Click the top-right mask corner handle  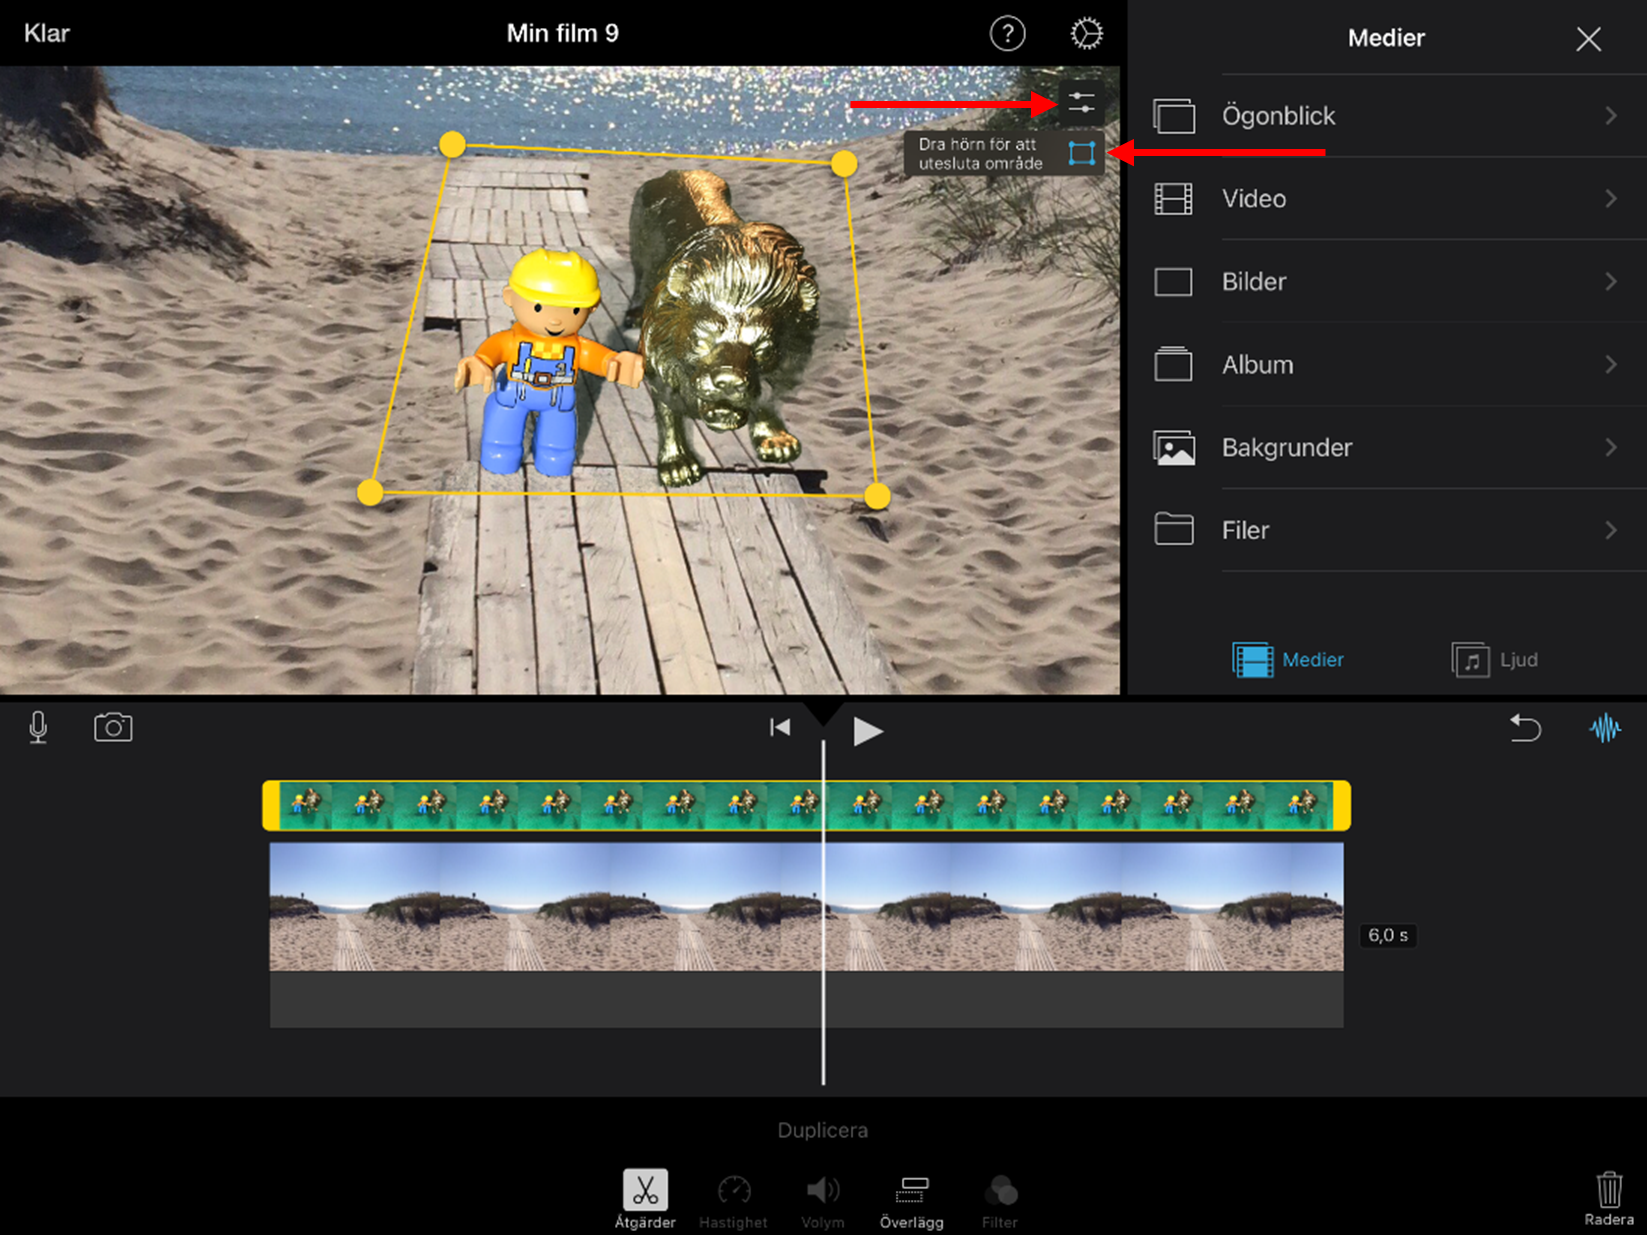844,163
